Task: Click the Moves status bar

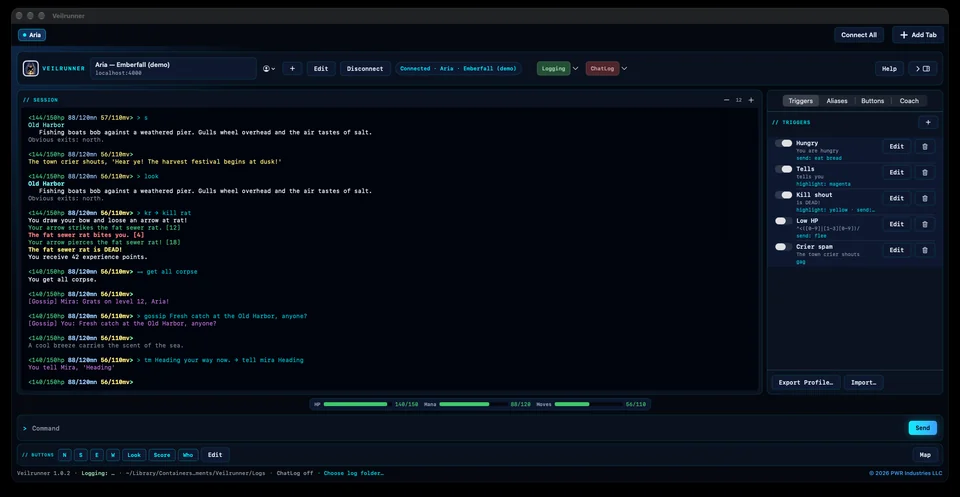Action: pyautogui.click(x=591, y=404)
